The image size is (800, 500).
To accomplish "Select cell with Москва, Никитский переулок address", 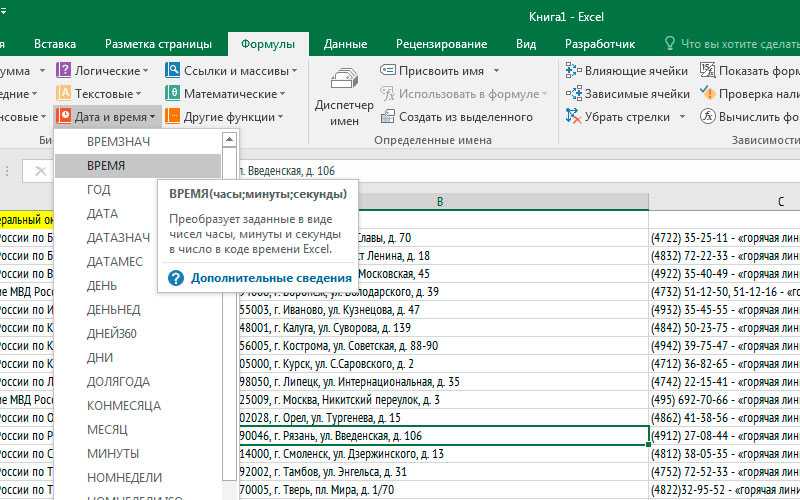I will [x=444, y=399].
